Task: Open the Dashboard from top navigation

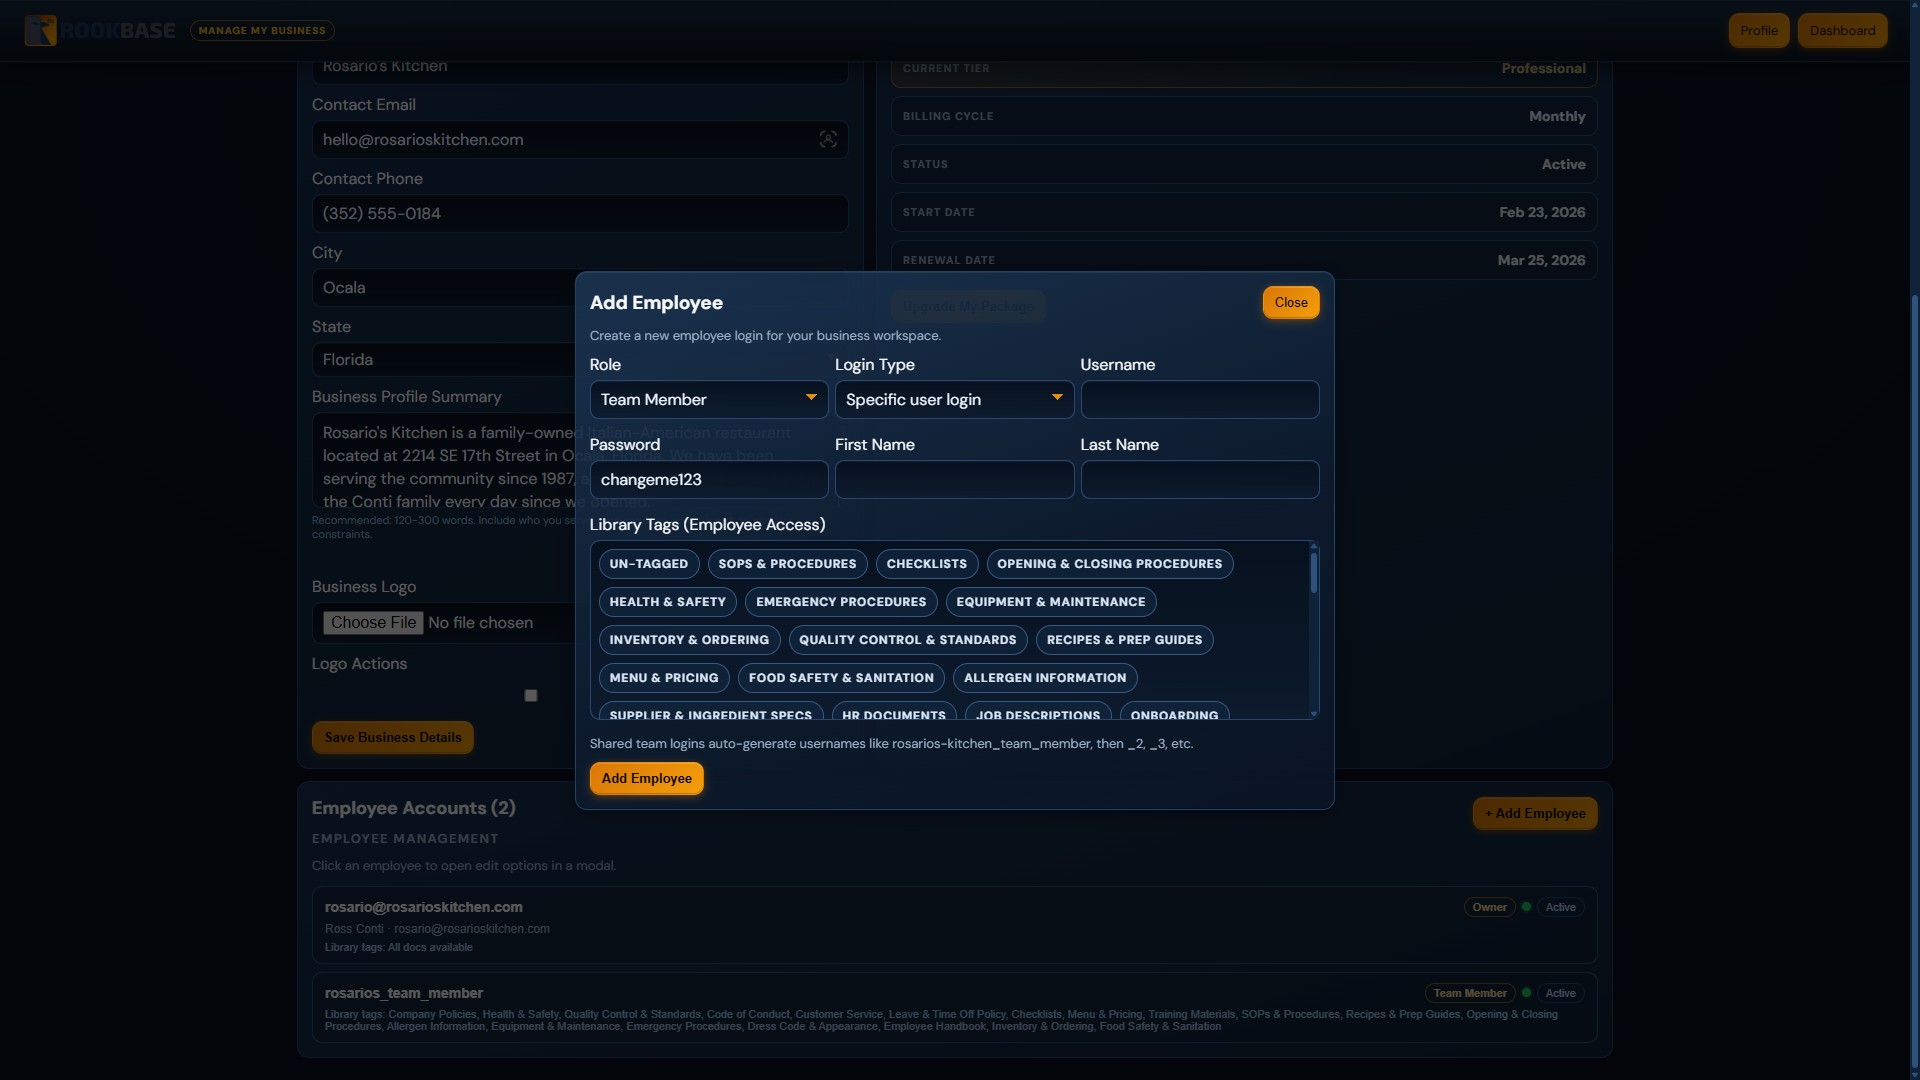Action: tap(1841, 30)
